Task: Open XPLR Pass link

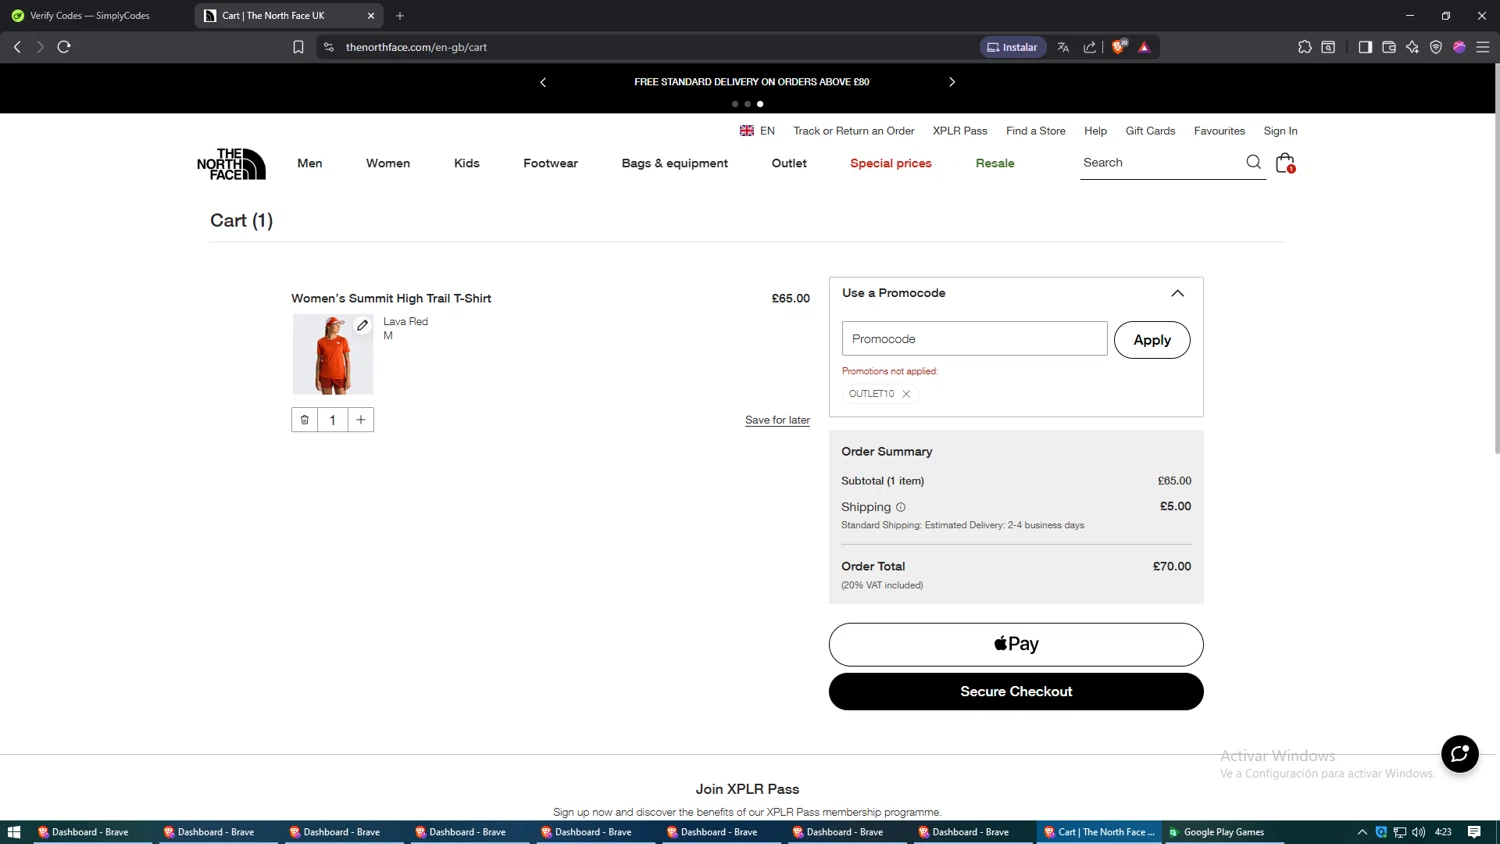Action: (x=960, y=131)
